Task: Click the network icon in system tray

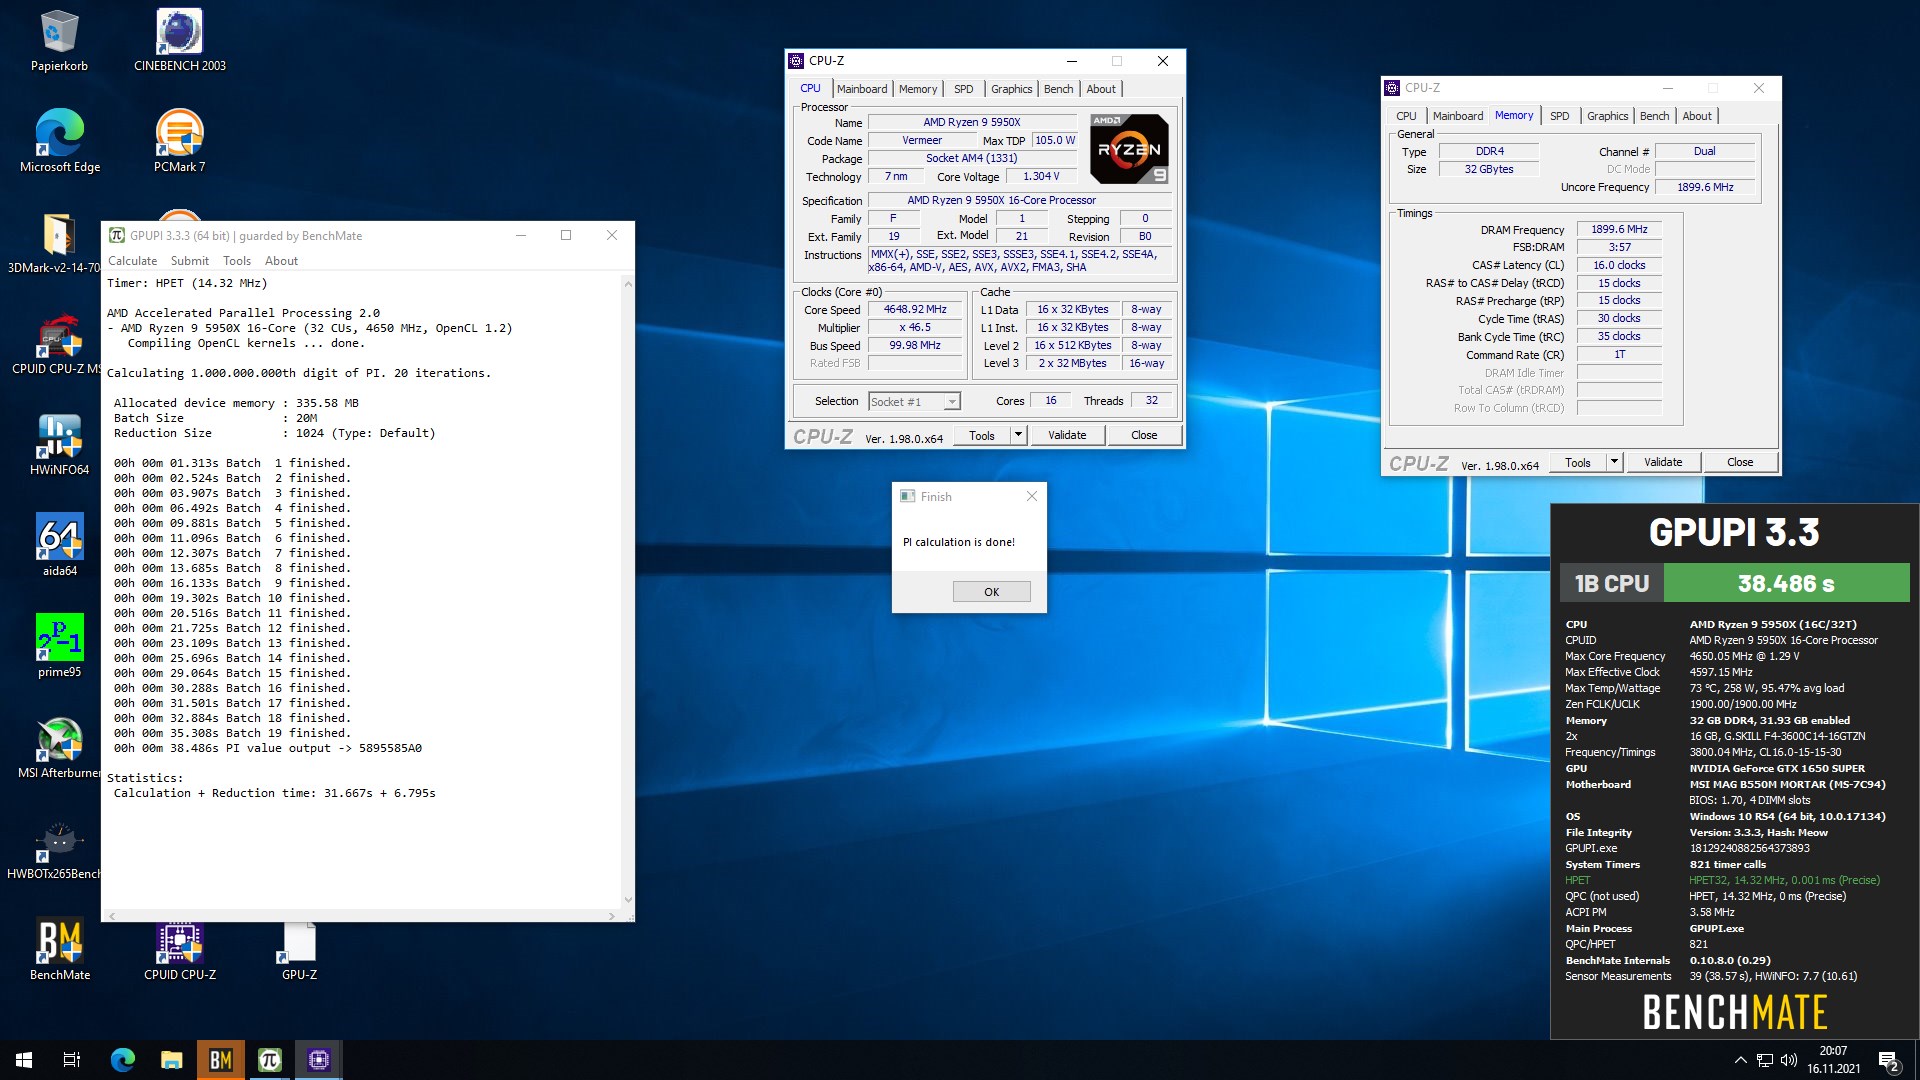Action: [1765, 1060]
